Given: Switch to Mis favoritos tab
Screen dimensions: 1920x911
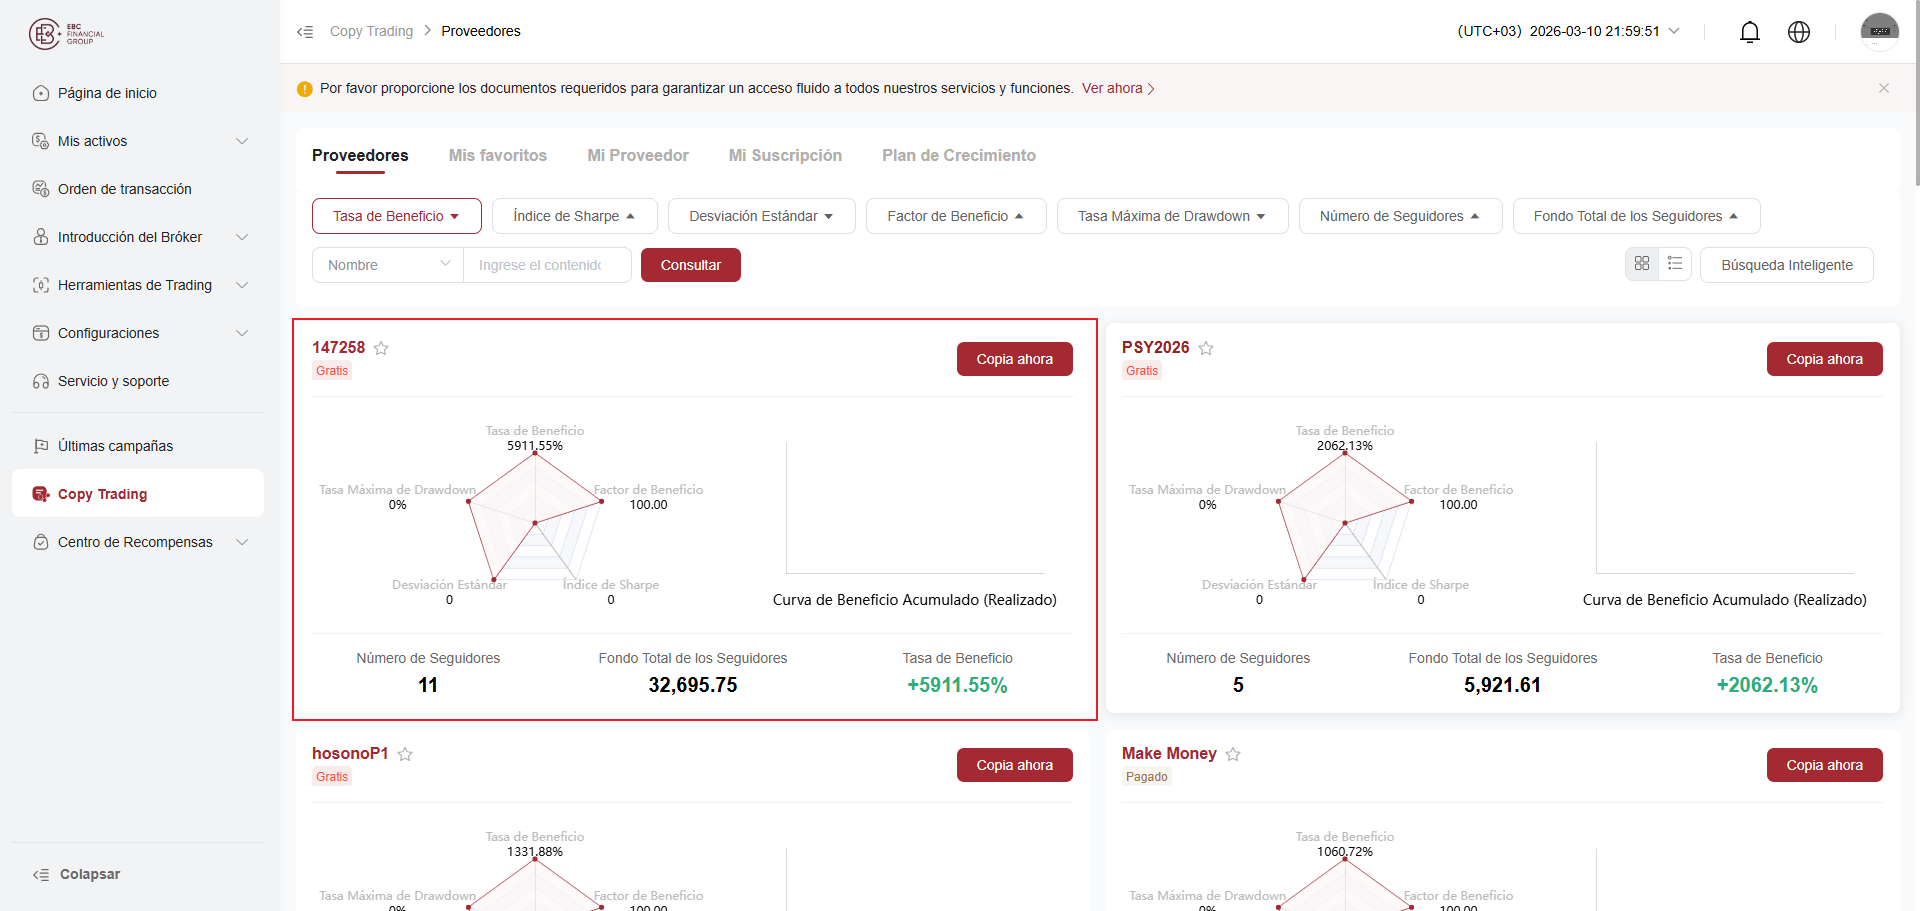Looking at the screenshot, I should [497, 156].
